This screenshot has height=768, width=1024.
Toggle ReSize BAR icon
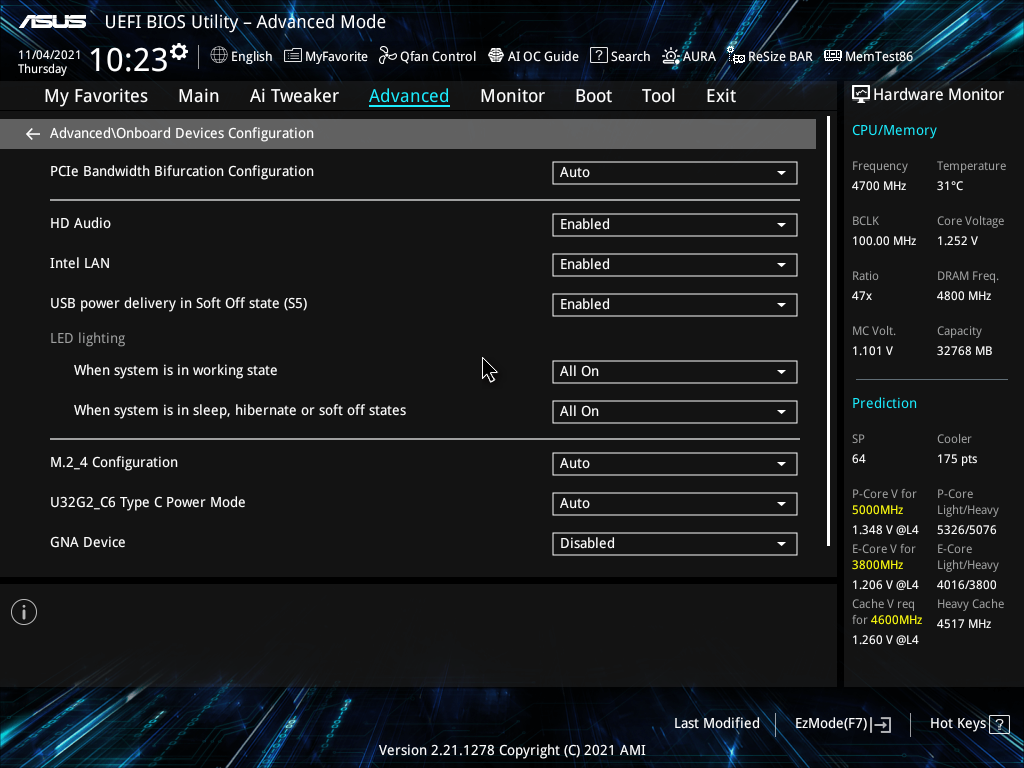[x=736, y=56]
